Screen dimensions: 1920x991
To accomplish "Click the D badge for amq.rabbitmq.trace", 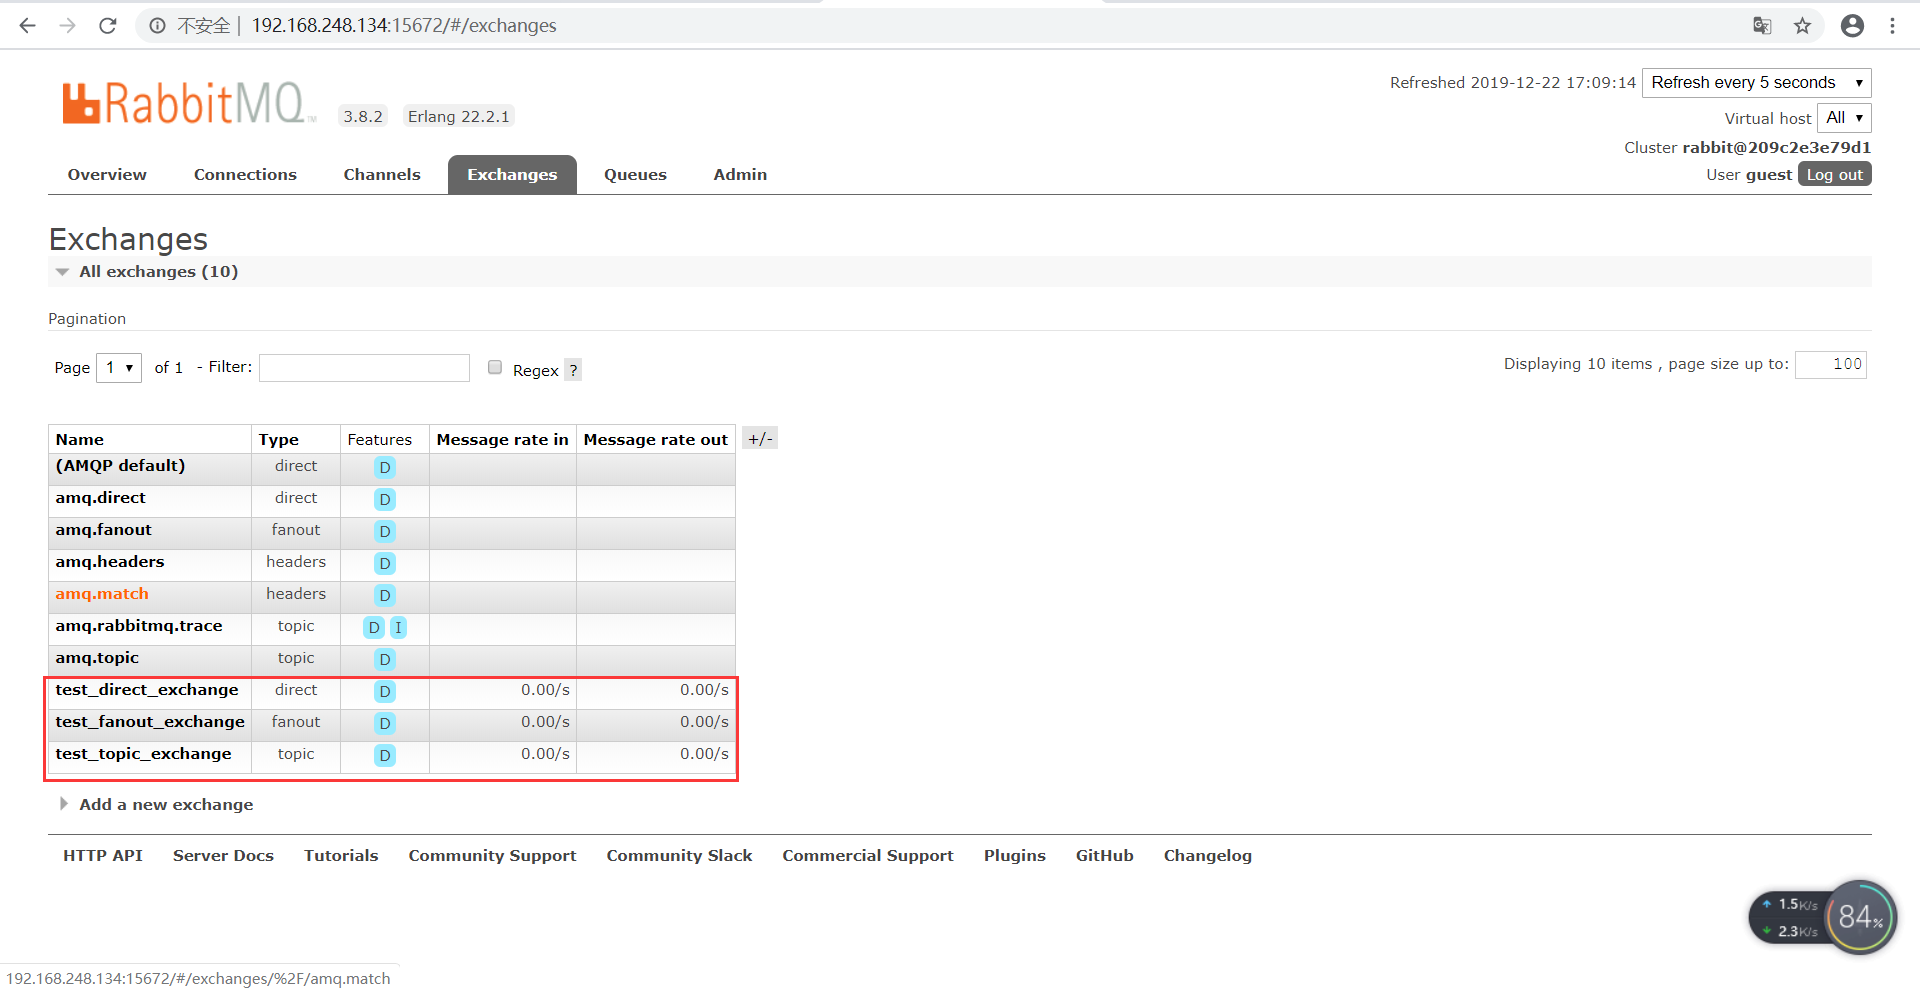I will (374, 627).
